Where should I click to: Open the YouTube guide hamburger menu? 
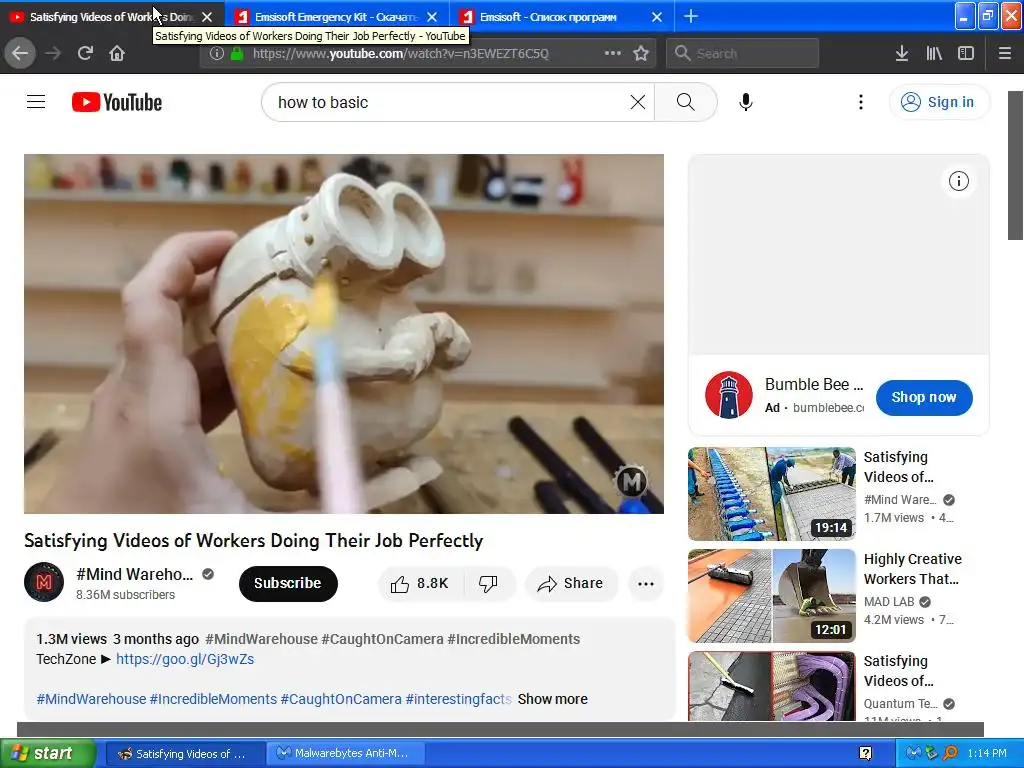[36, 102]
